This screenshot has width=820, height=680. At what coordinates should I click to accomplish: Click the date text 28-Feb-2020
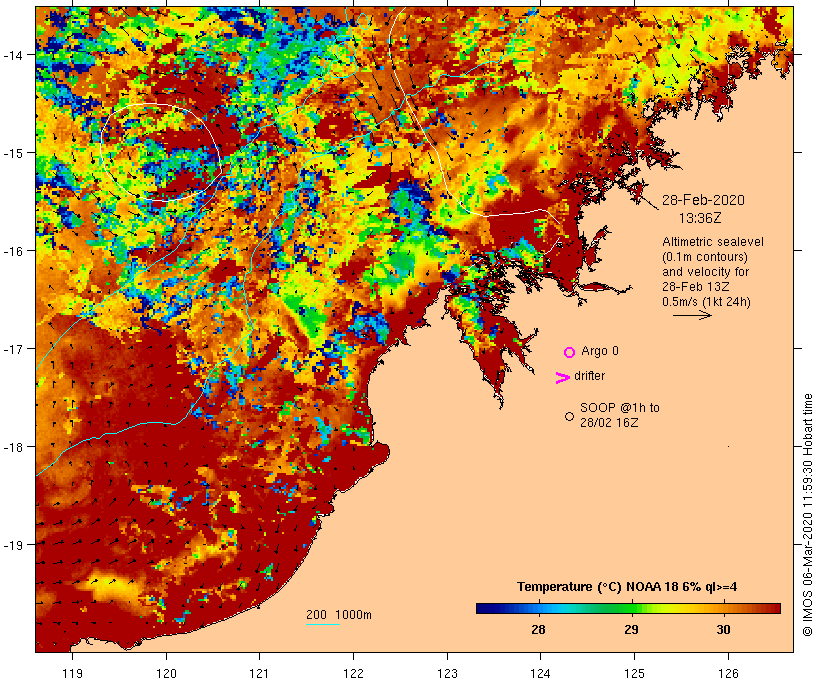tap(703, 200)
